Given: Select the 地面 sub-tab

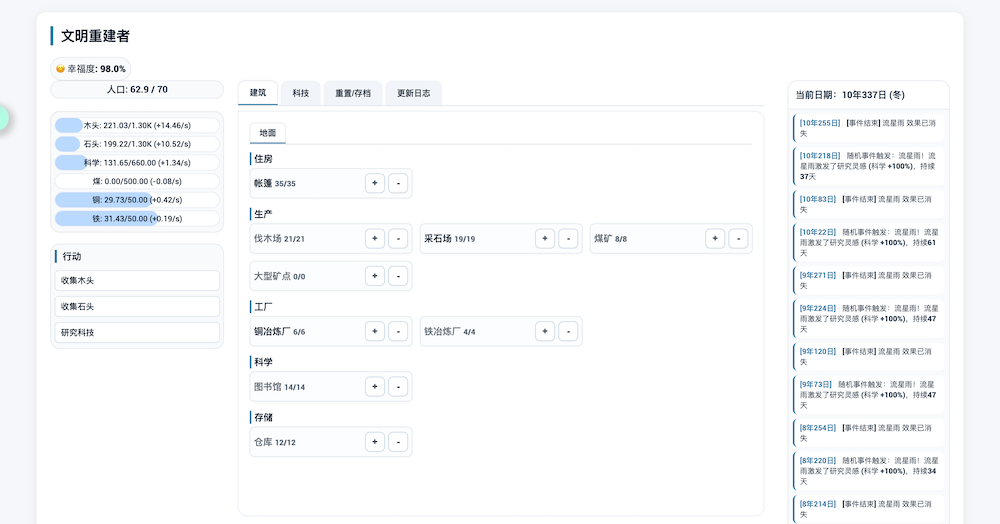Looking at the screenshot, I should pyautogui.click(x=268, y=133).
